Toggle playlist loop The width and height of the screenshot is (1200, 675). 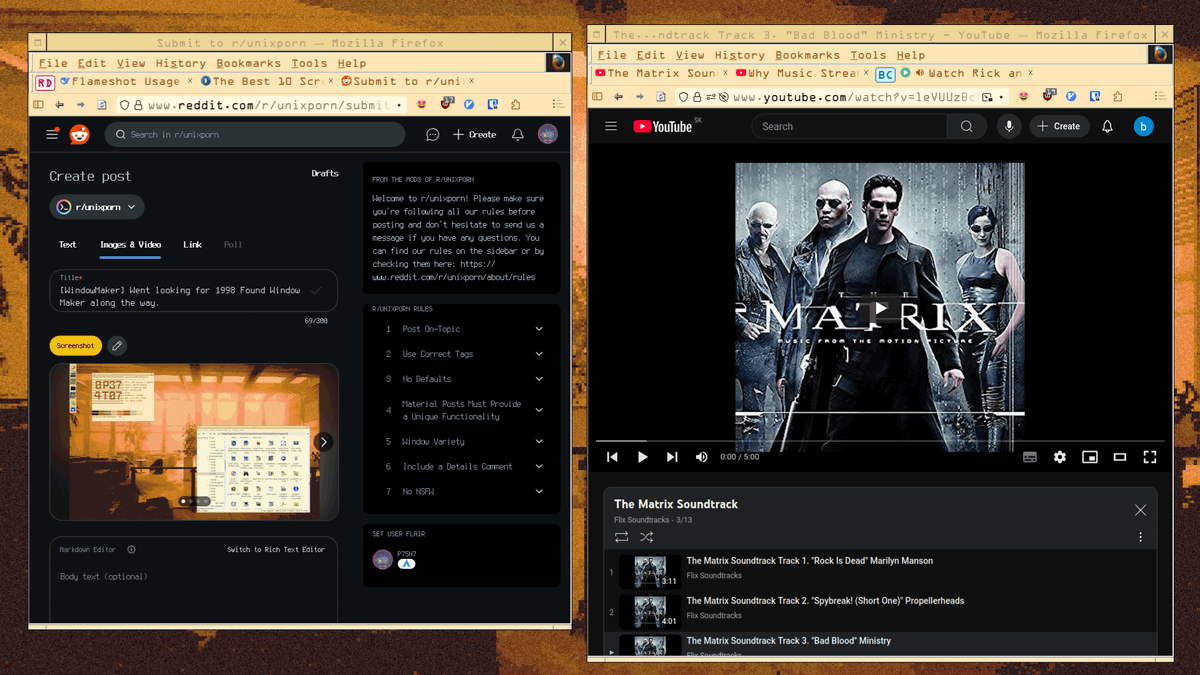621,538
